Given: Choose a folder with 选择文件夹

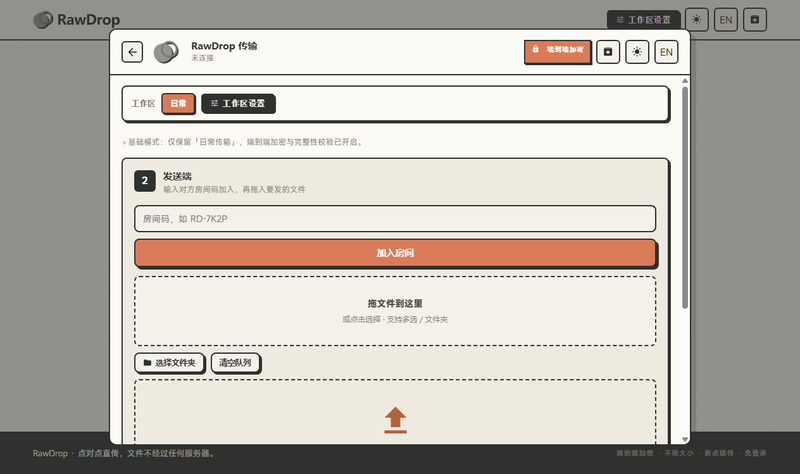Looking at the screenshot, I should coord(169,363).
